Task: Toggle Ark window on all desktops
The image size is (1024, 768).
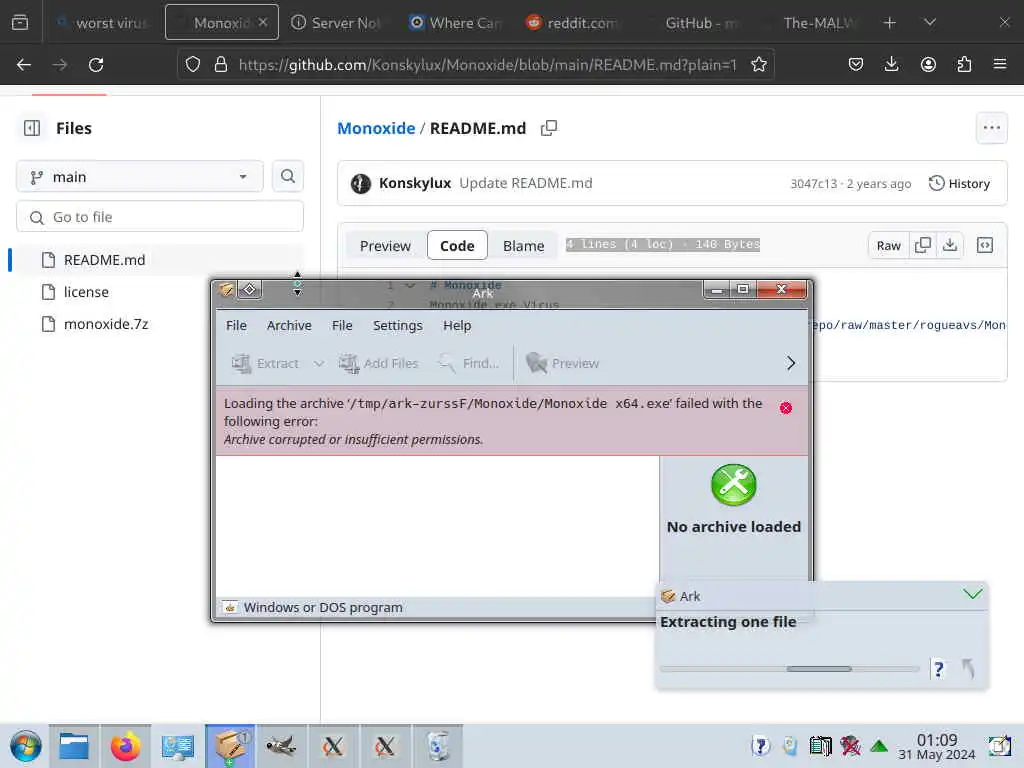Action: coord(250,289)
